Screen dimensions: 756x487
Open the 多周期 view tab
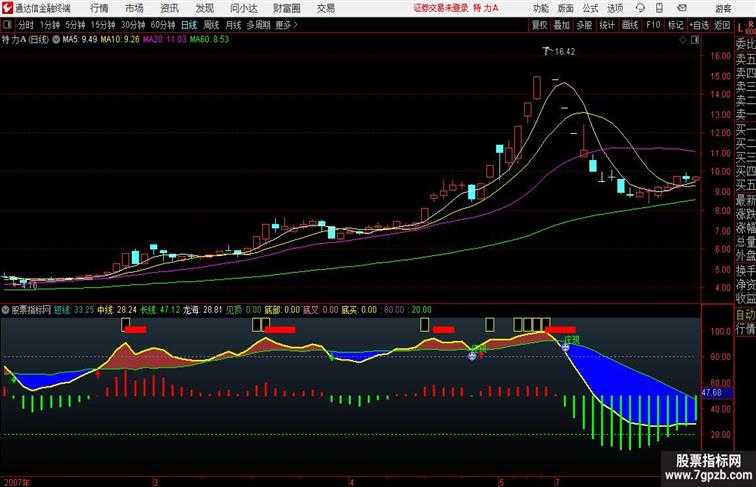tap(258, 25)
